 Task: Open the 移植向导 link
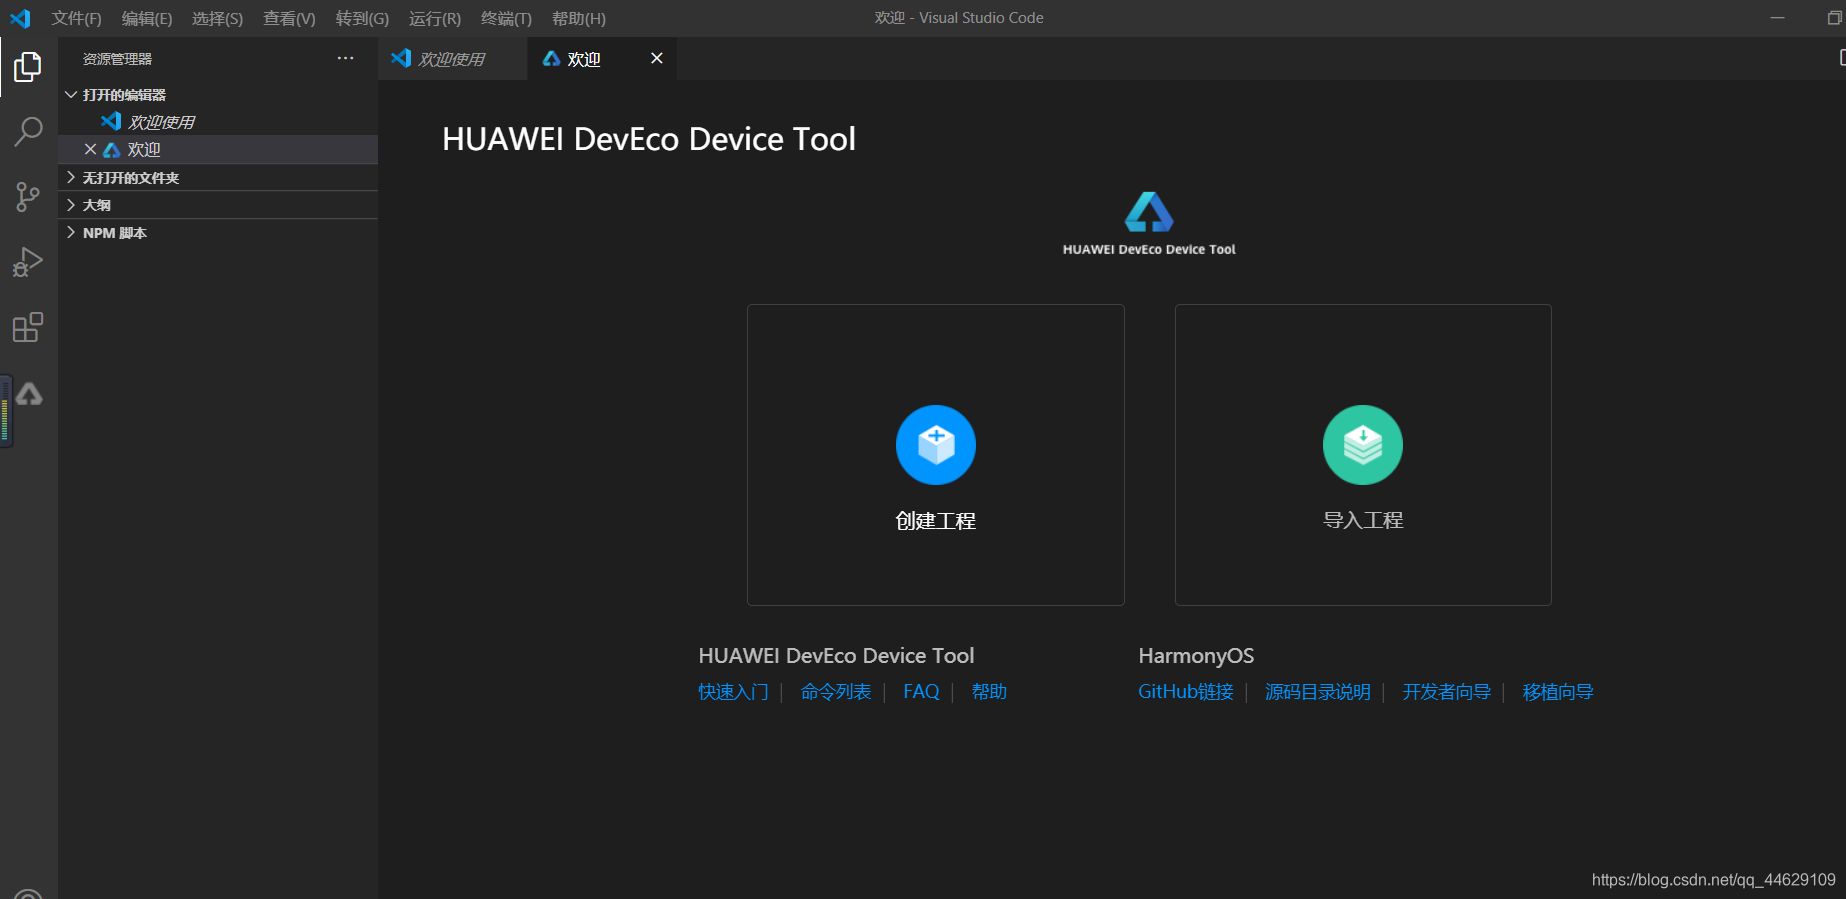(x=1558, y=692)
